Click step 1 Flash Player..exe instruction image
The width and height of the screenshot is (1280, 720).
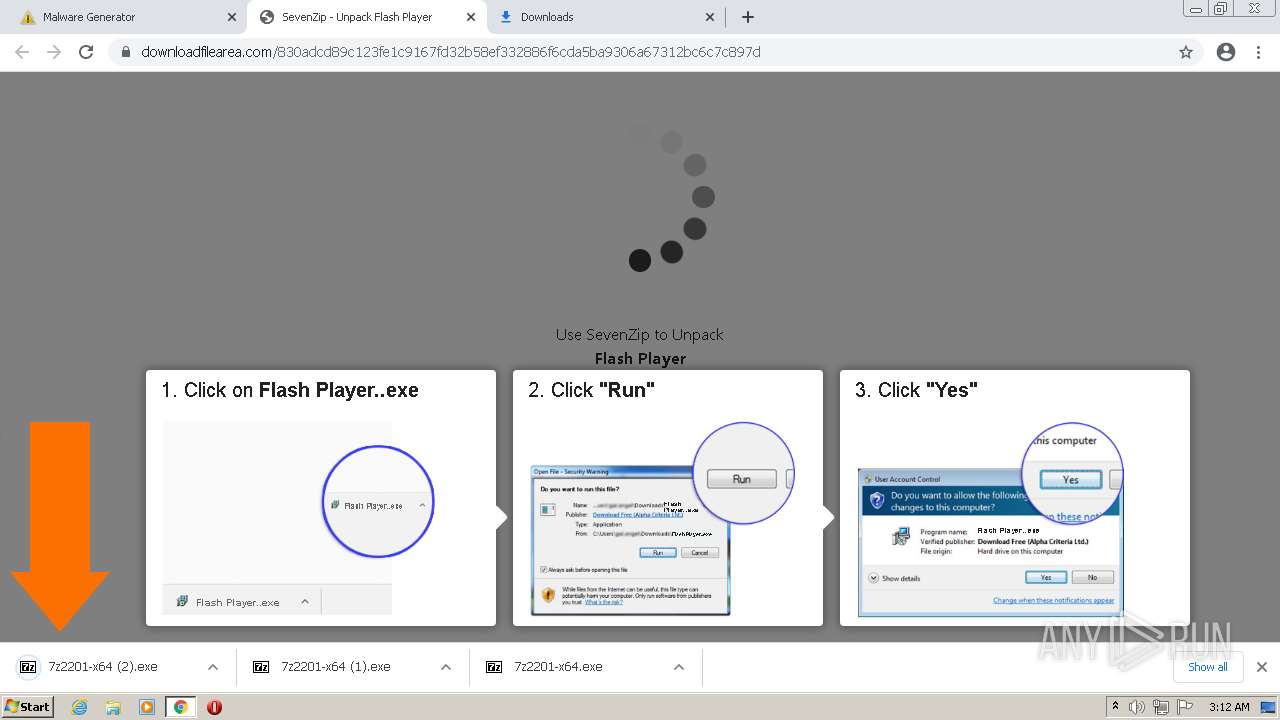coord(298,518)
